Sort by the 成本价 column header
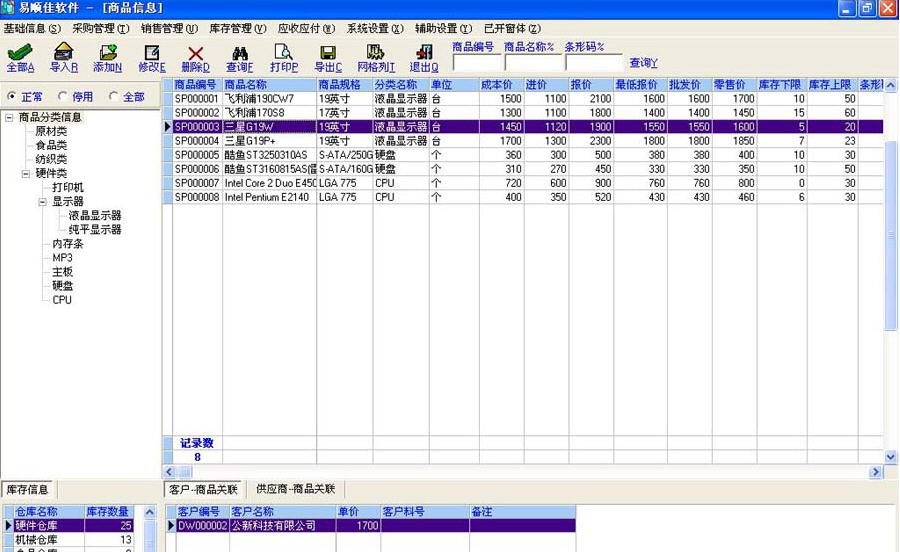Viewport: 900px width, 552px height. pyautogui.click(x=502, y=84)
